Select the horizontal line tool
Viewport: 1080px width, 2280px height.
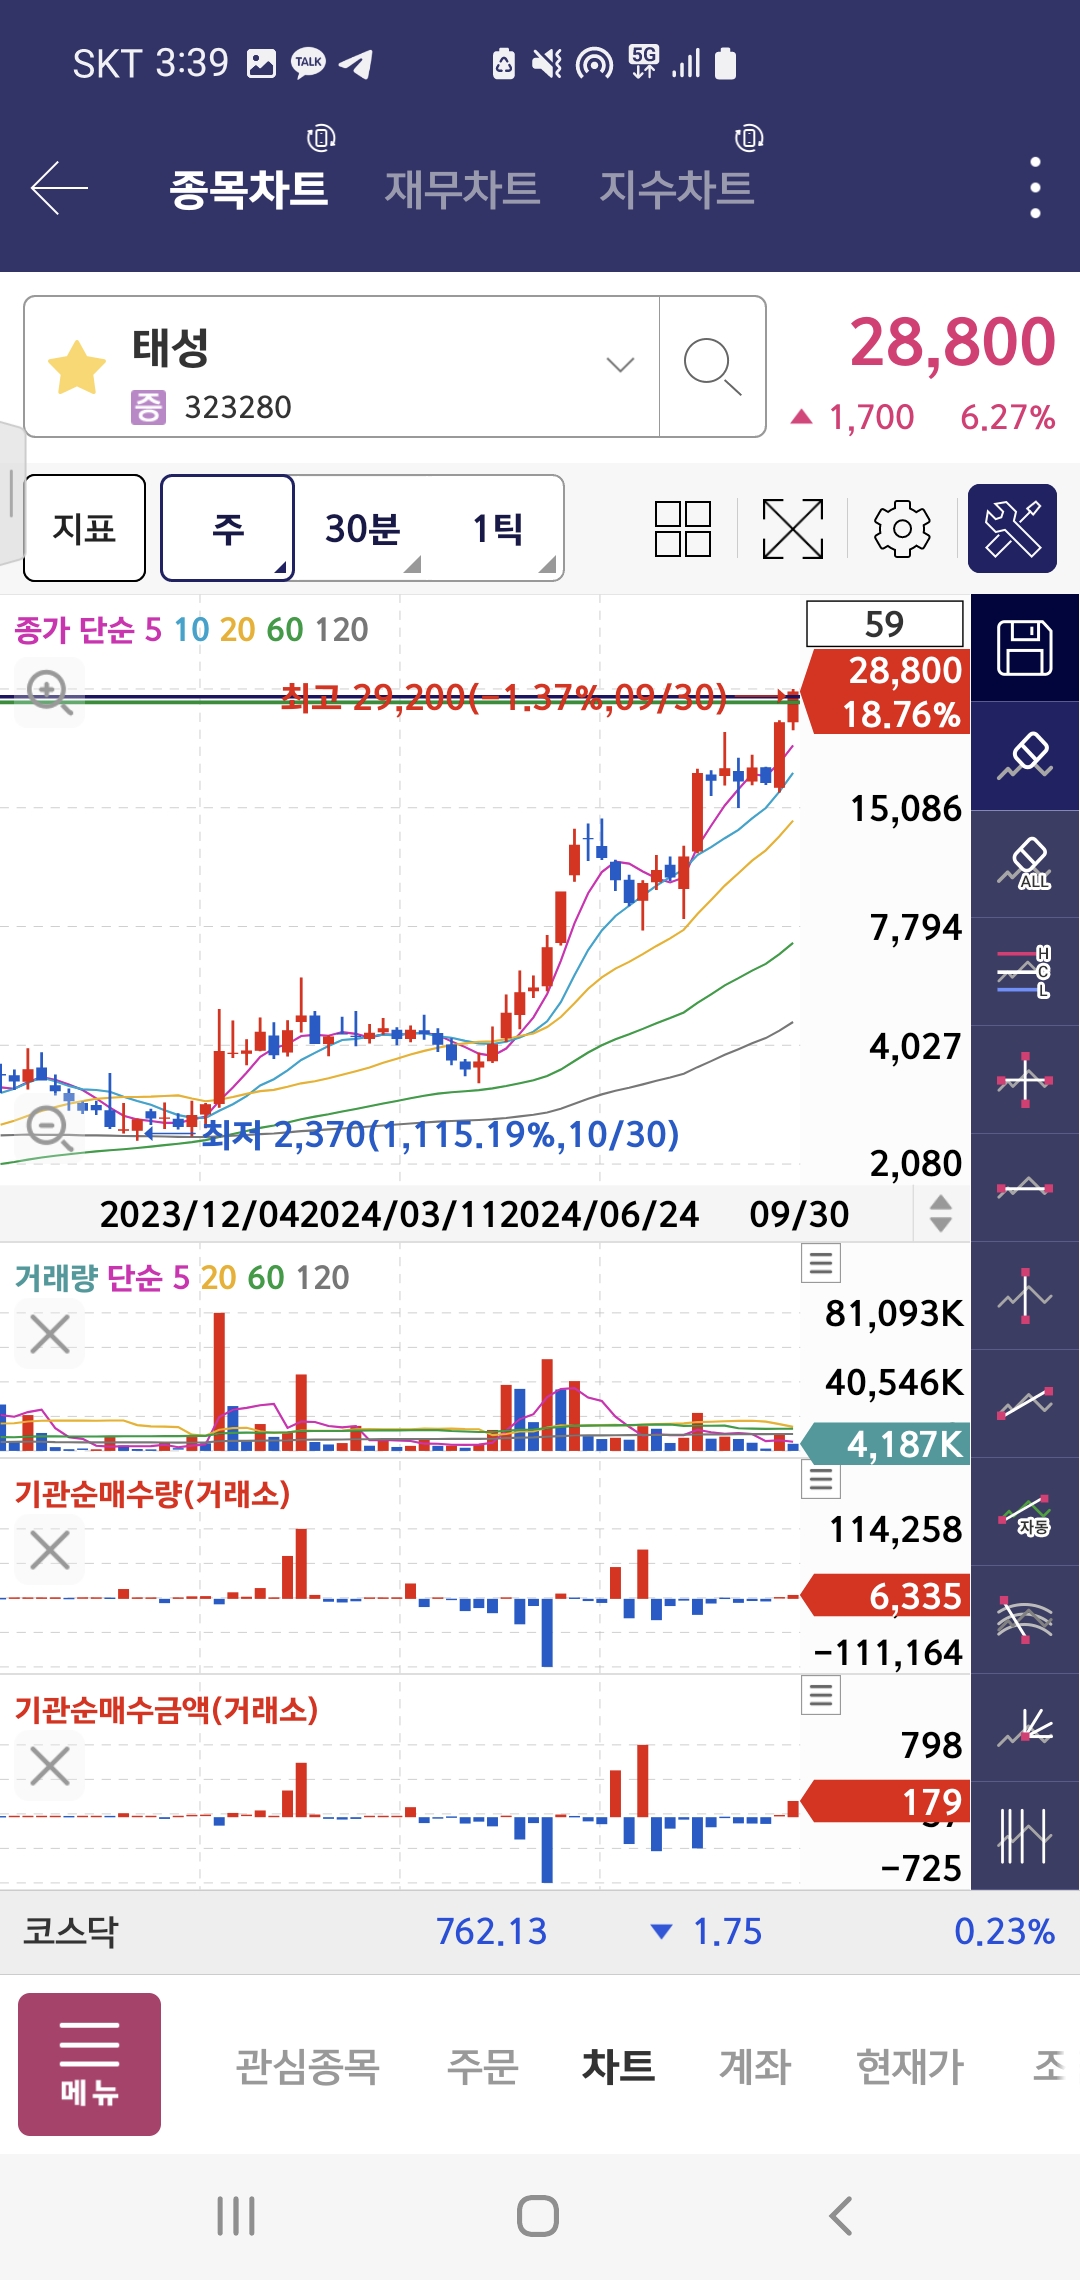(1025, 1188)
